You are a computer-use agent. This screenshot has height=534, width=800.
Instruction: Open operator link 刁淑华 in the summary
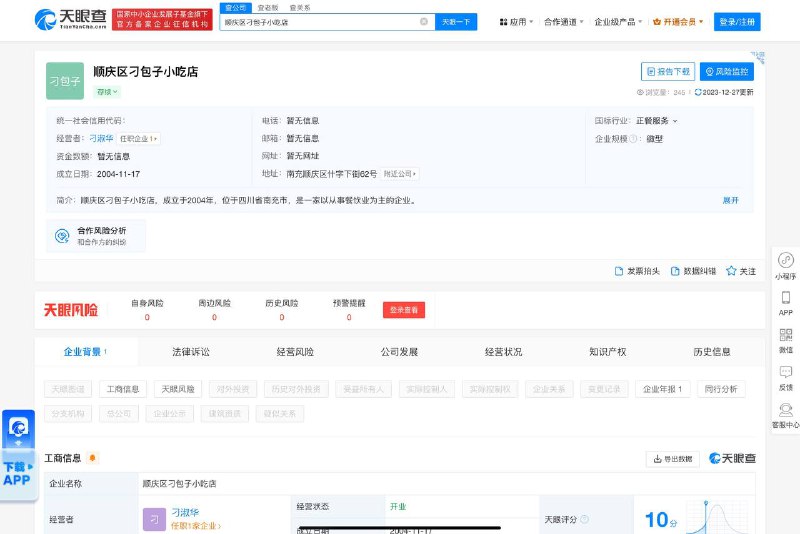101,138
